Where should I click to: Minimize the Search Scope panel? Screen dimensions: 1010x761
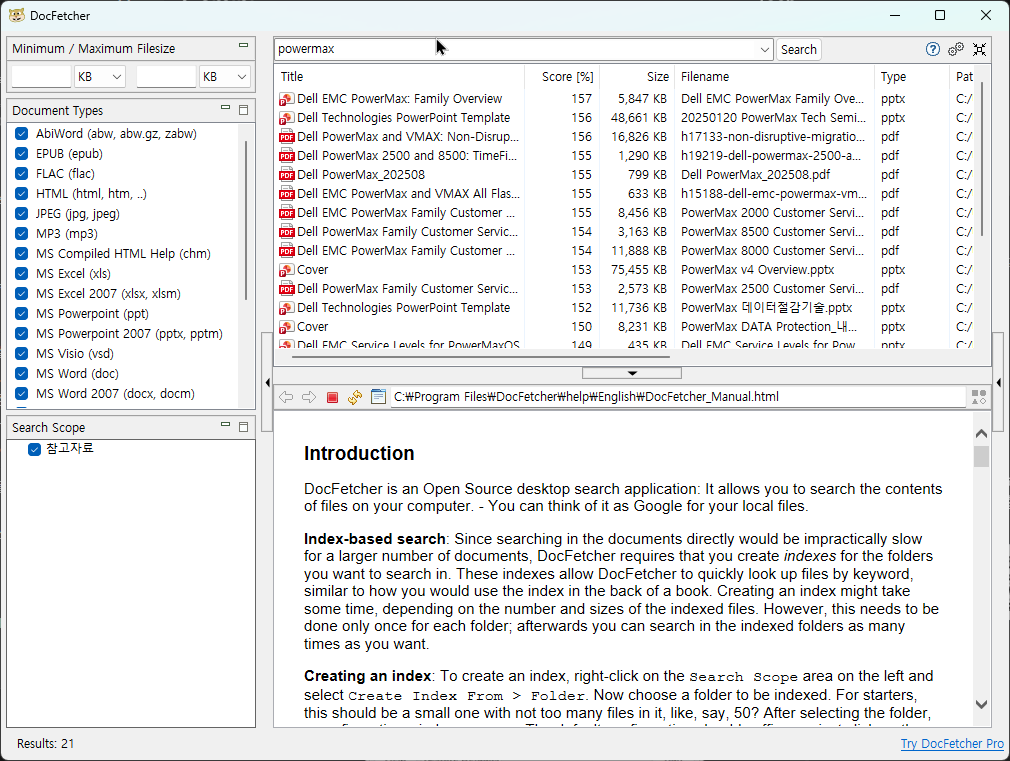click(x=225, y=425)
